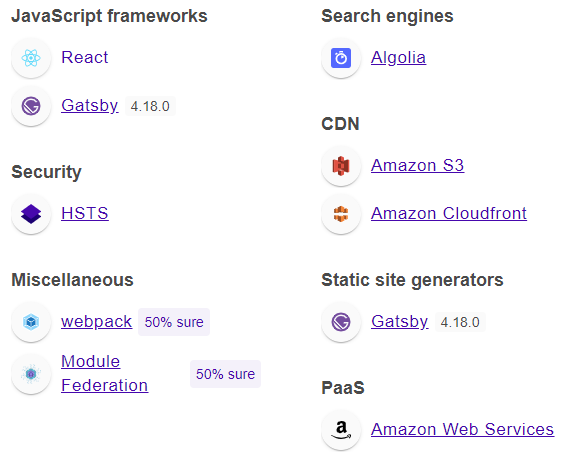The height and width of the screenshot is (460, 583).
Task: Click the React atom logo icon
Action: click(31, 58)
